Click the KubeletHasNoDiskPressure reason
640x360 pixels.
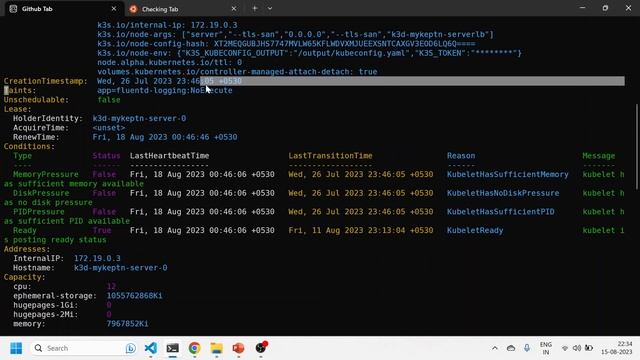pyautogui.click(x=503, y=193)
